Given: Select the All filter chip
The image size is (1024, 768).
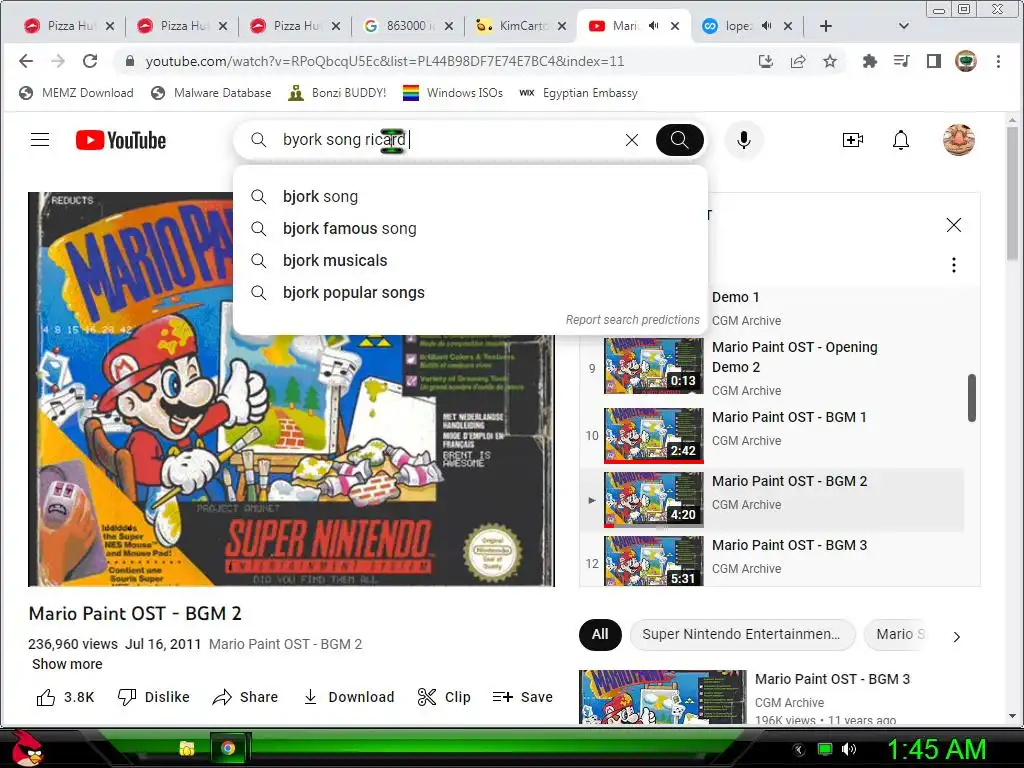Looking at the screenshot, I should click(x=600, y=635).
